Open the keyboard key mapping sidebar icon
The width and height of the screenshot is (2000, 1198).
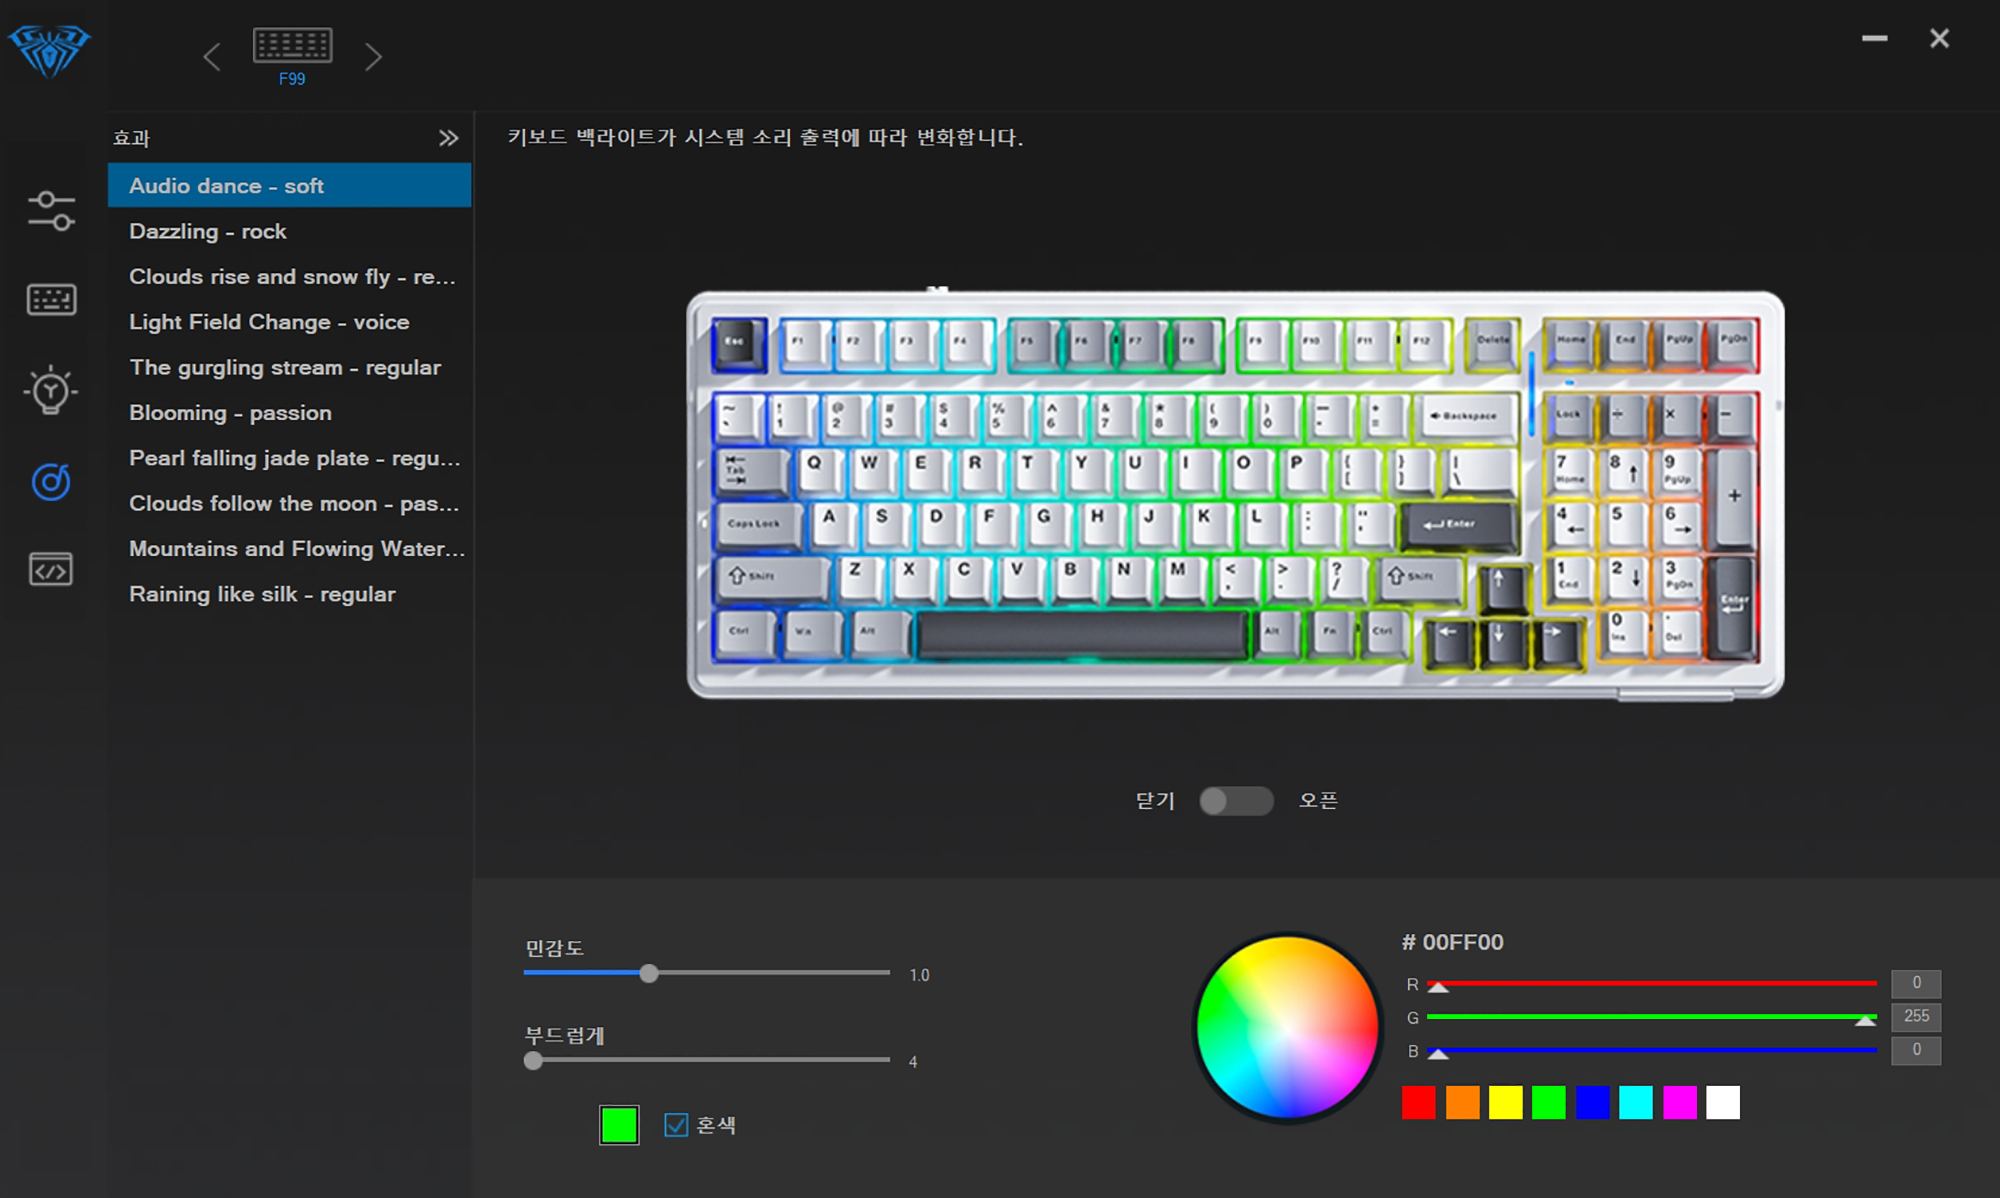51,299
